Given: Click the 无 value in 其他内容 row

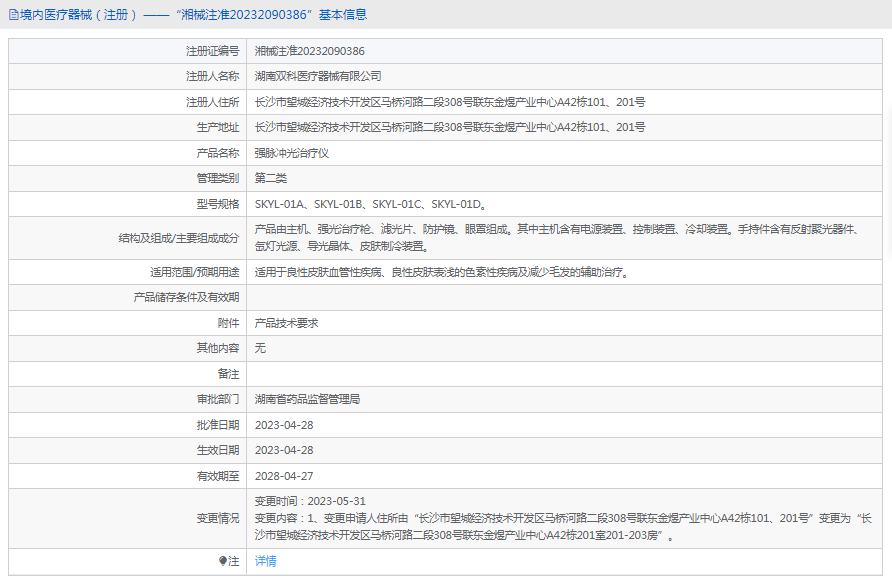Looking at the screenshot, I should click(260, 348).
